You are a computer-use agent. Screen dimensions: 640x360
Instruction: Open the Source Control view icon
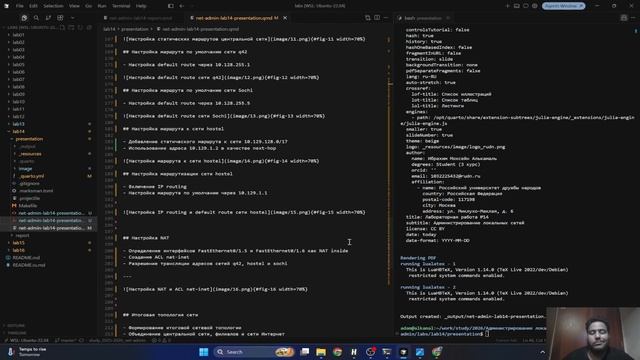pos(48,18)
